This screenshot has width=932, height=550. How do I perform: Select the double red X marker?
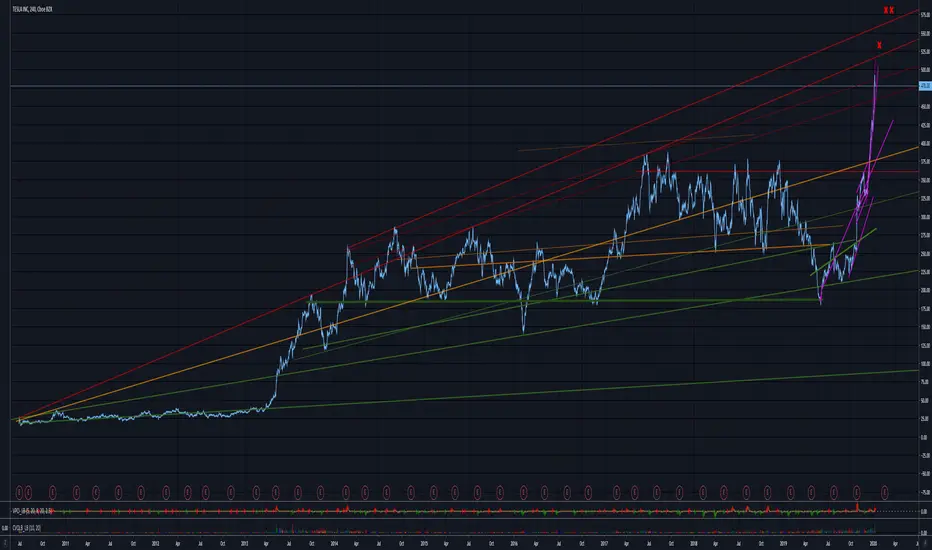point(889,10)
